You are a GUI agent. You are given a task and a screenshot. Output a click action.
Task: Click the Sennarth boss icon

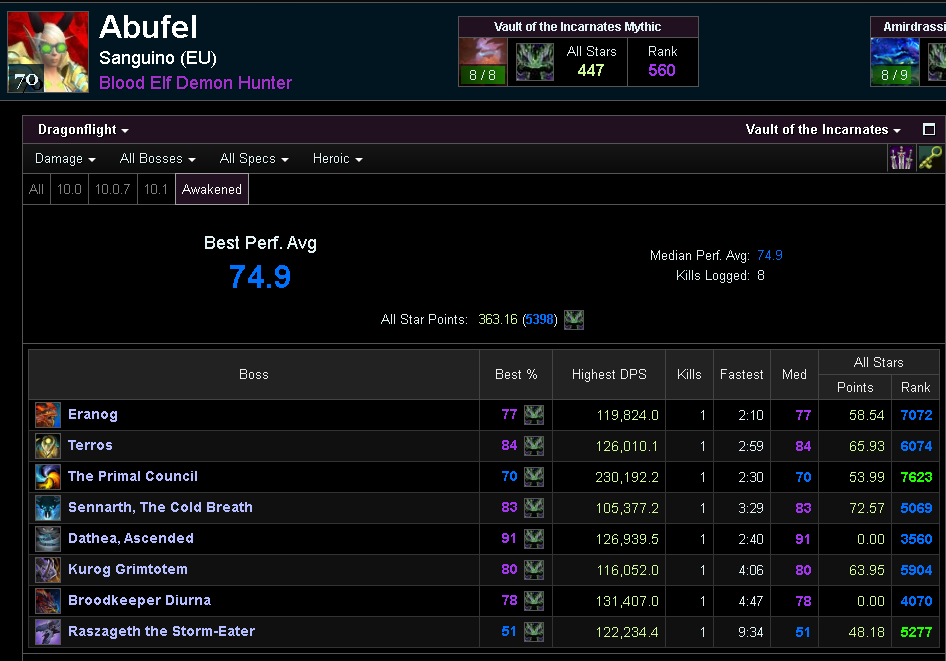click(x=48, y=508)
